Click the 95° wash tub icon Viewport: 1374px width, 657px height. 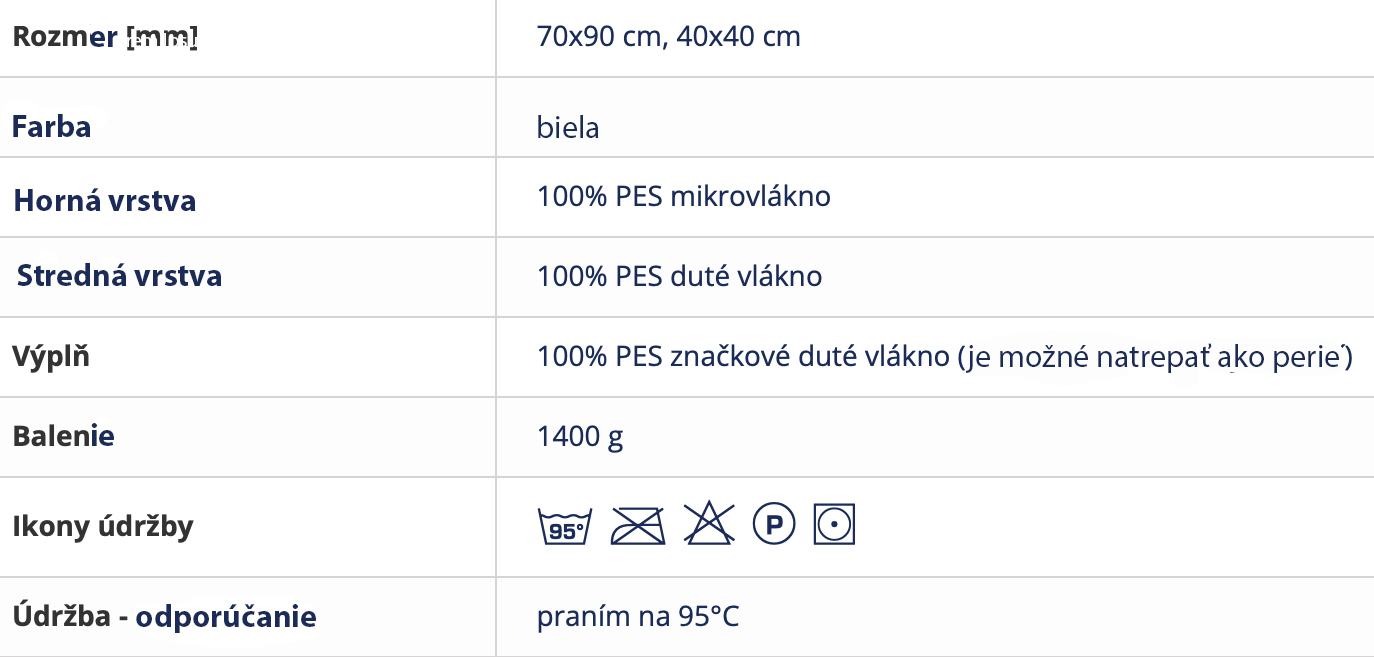click(x=565, y=524)
